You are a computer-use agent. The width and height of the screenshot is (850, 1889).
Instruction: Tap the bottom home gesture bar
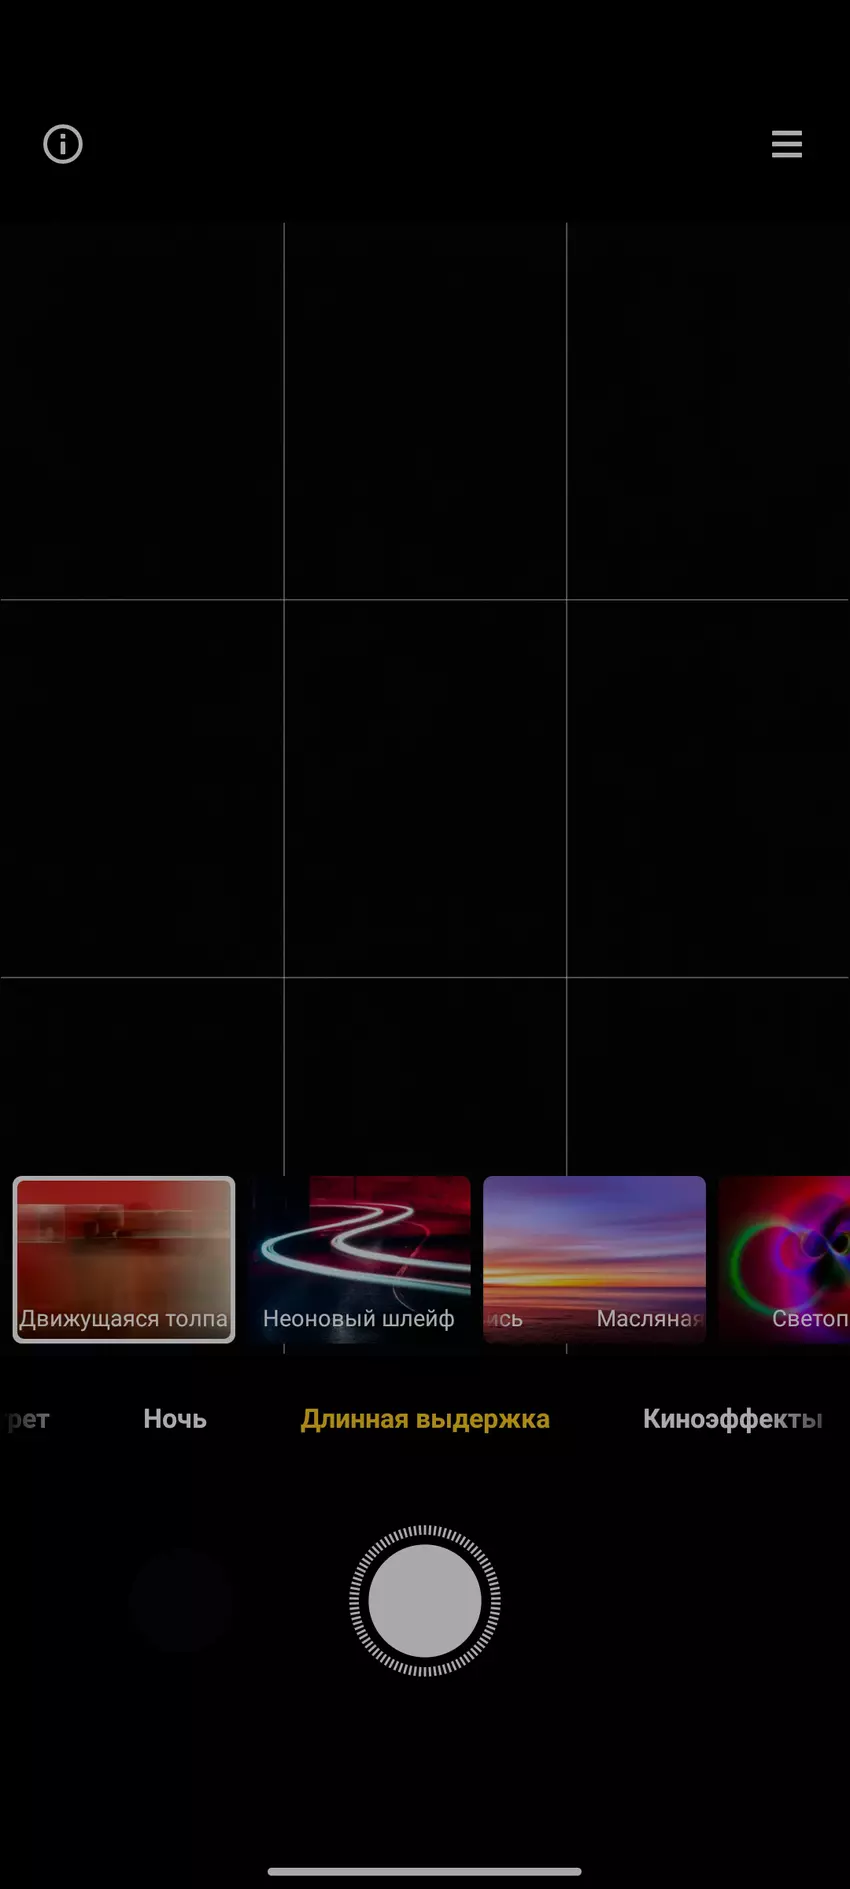coord(425,1871)
